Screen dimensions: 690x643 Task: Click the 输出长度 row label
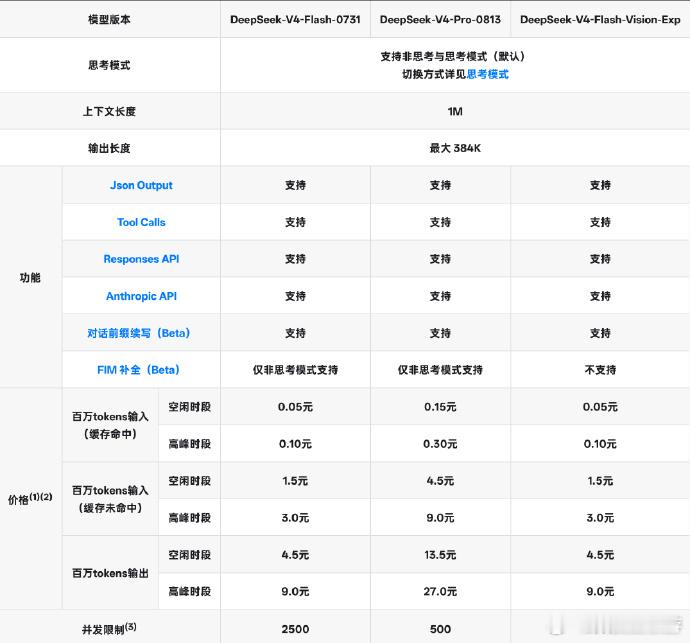tap(109, 148)
